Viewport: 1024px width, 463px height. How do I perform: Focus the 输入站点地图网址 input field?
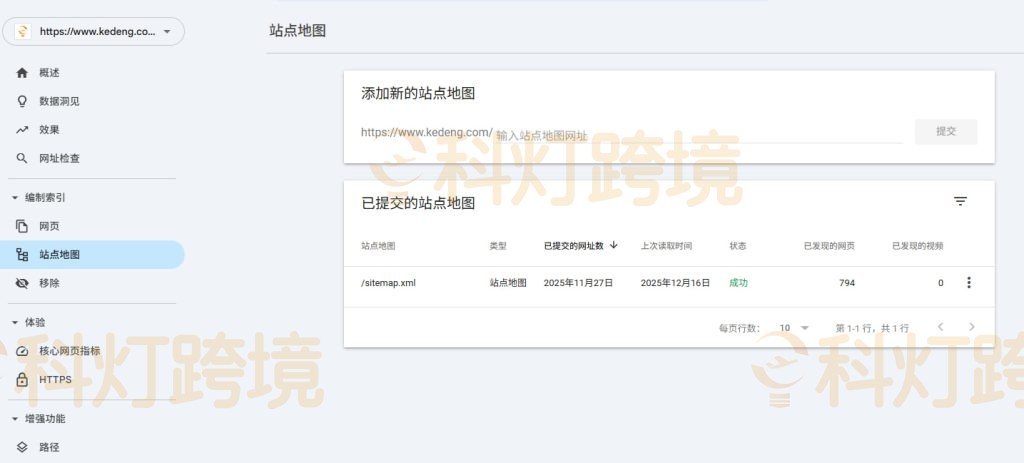click(699, 135)
